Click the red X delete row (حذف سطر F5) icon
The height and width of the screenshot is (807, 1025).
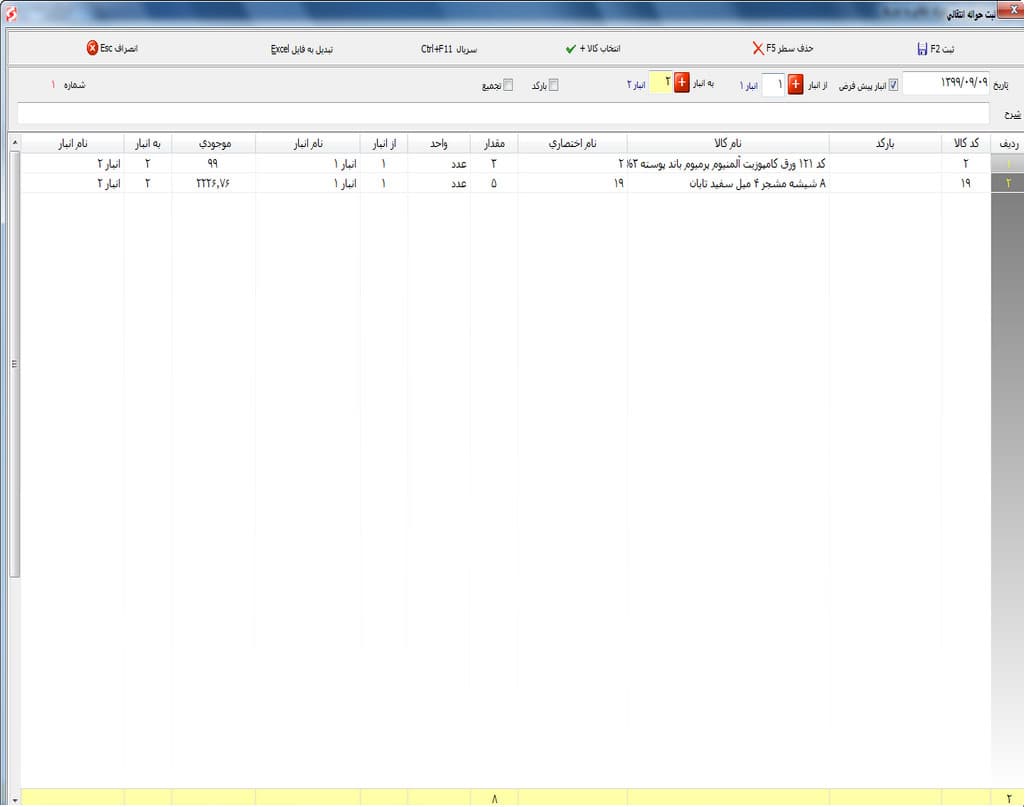[x=758, y=48]
